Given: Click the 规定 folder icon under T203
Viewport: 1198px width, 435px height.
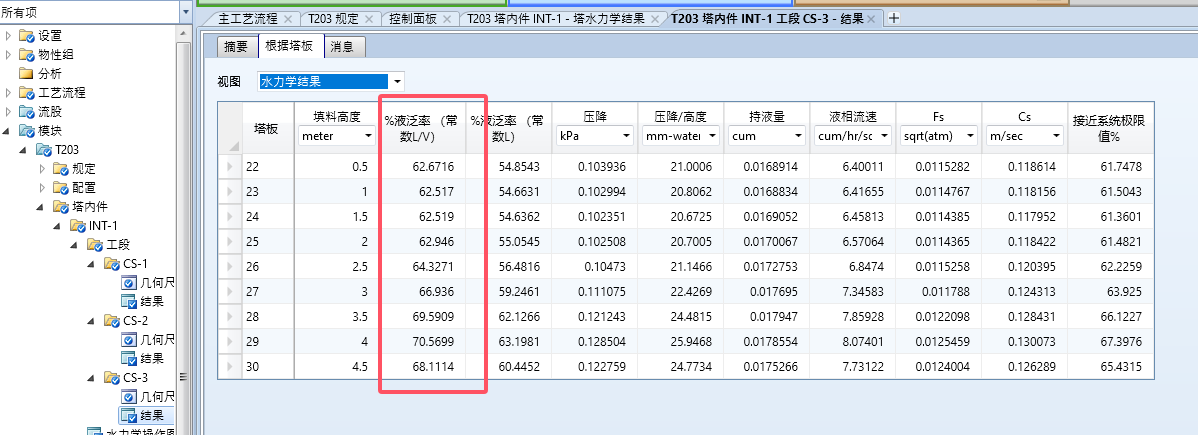Looking at the screenshot, I should click(60, 169).
